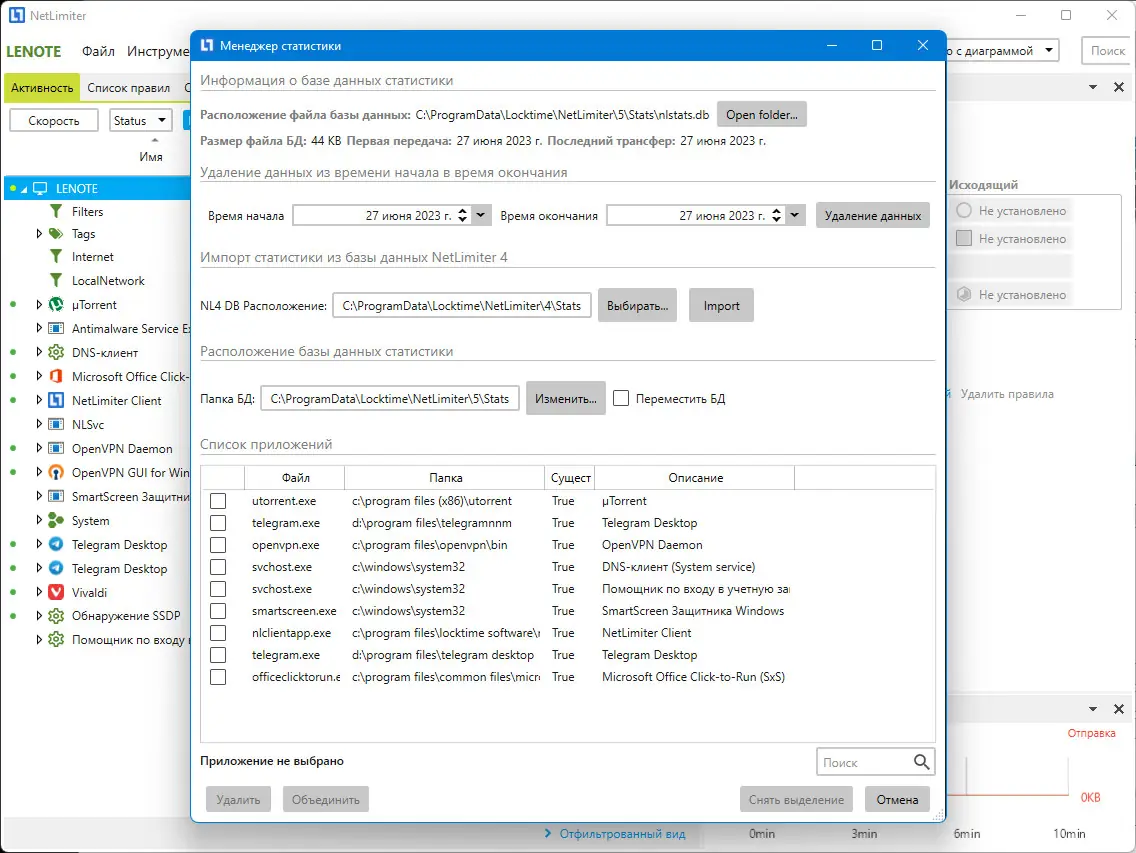Click the Обнаружение SSDP gear icon

[x=56, y=616]
